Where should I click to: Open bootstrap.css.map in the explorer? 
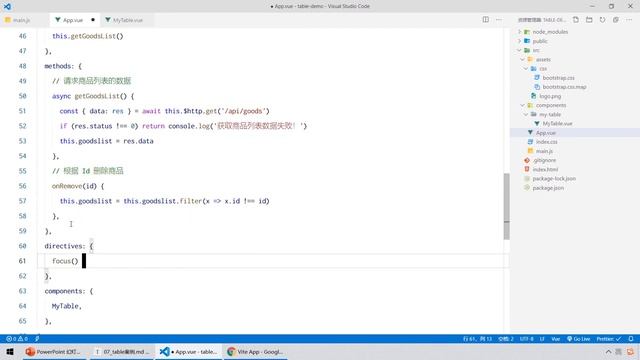click(564, 87)
